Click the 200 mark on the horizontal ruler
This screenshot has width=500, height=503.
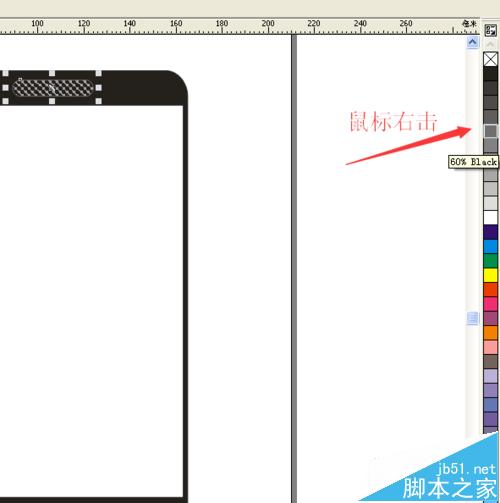(268, 23)
